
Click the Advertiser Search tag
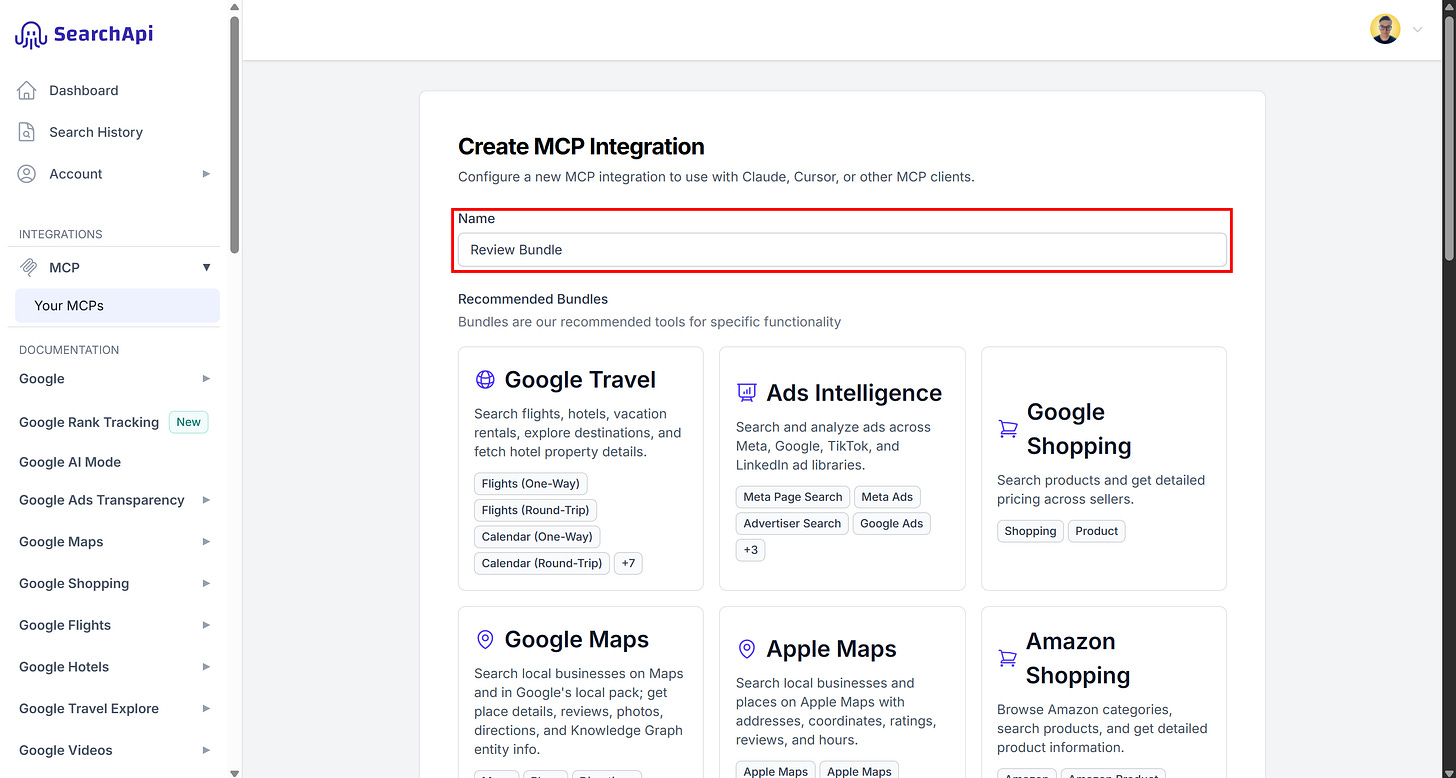[792, 523]
